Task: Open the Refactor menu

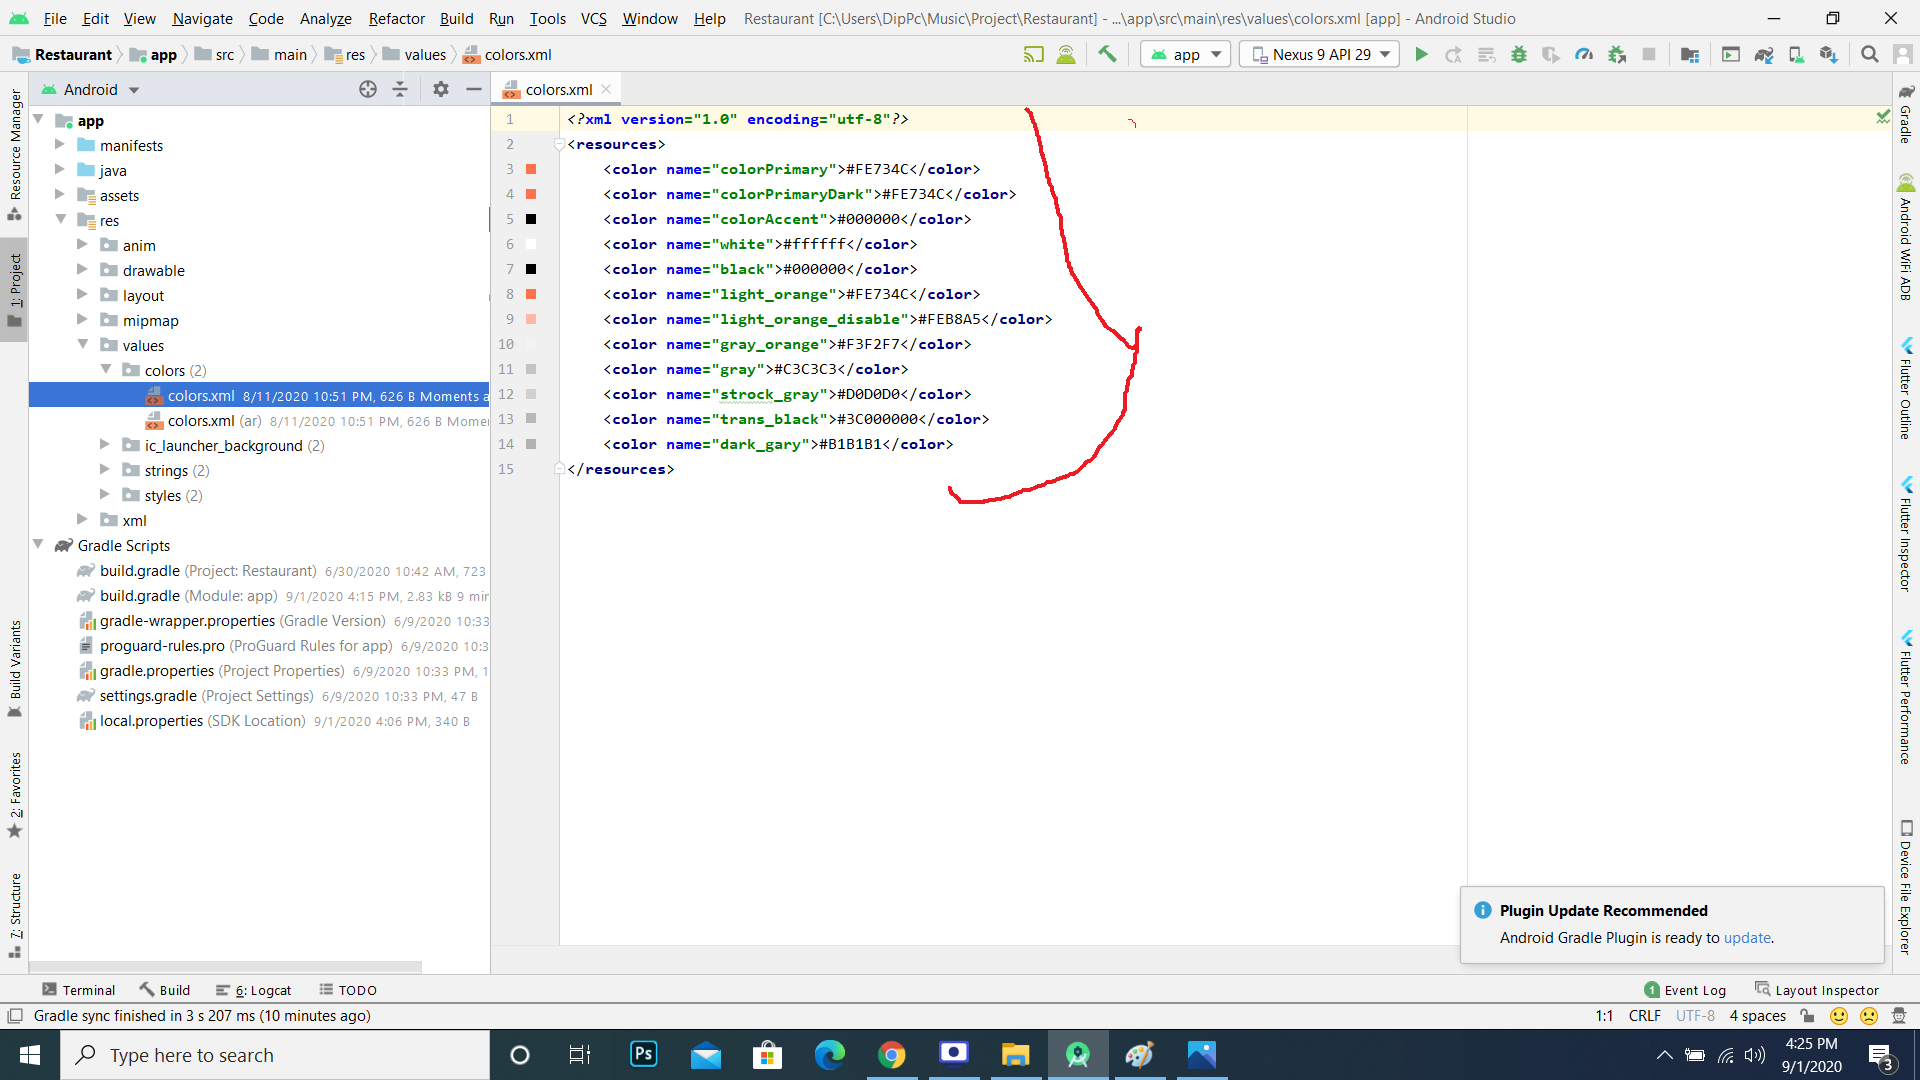Action: click(x=396, y=18)
